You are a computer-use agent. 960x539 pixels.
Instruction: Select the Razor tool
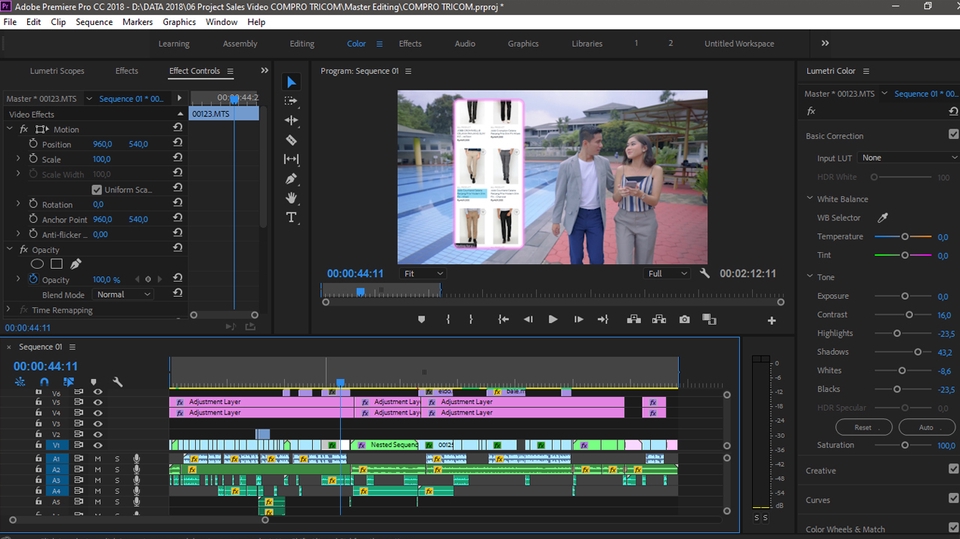pyautogui.click(x=291, y=140)
